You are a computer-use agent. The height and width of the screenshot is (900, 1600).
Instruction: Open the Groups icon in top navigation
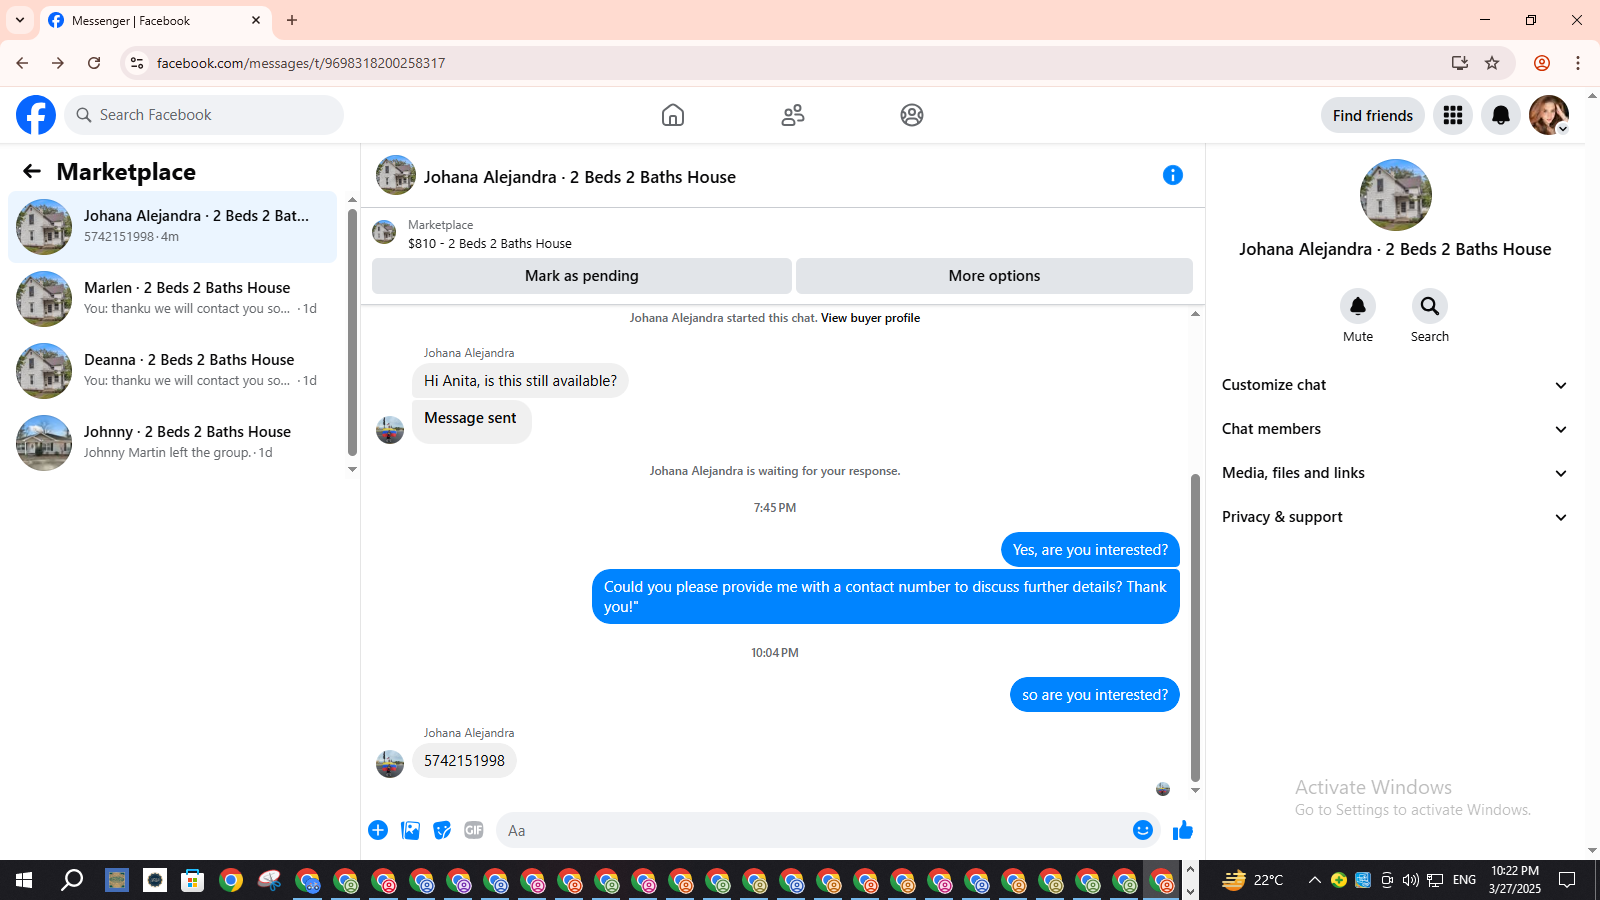[912, 115]
